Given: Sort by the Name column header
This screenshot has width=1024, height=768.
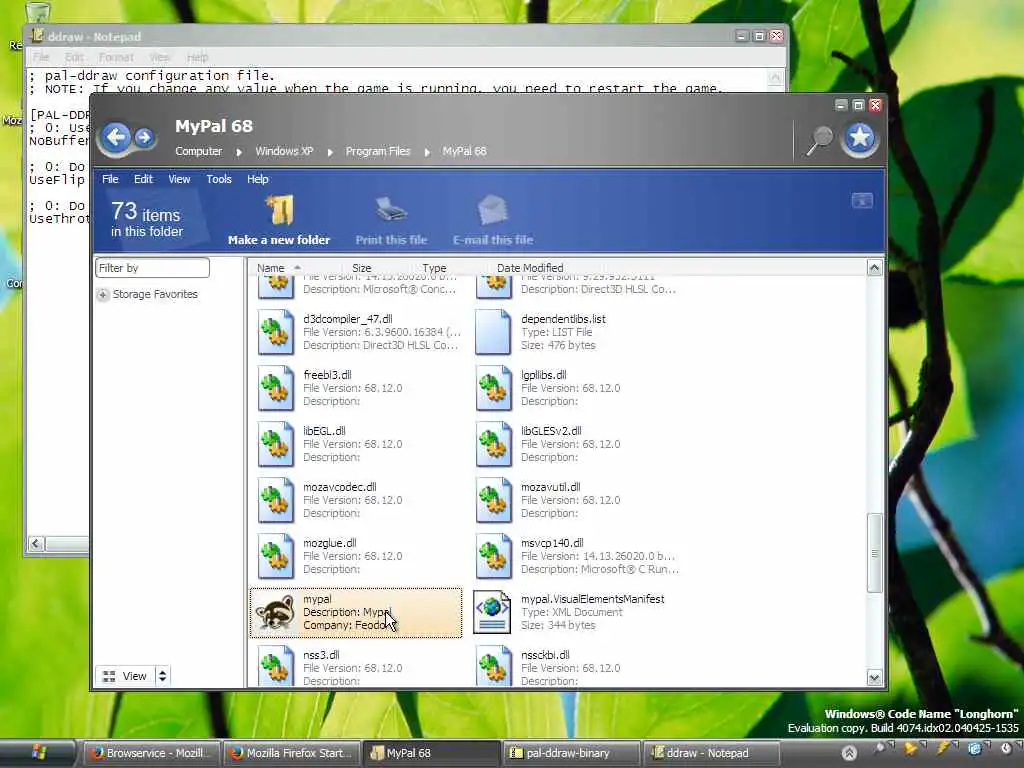Looking at the screenshot, I should tap(270, 268).
